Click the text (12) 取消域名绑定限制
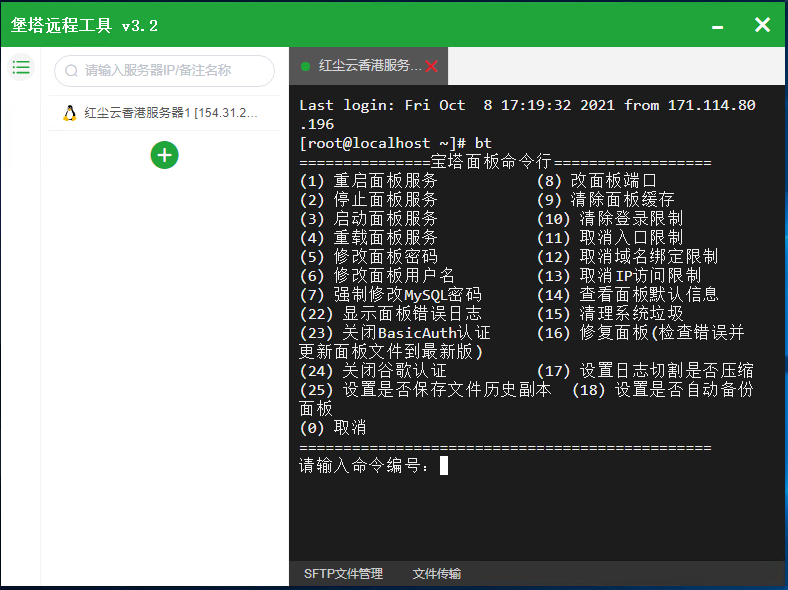 click(628, 257)
